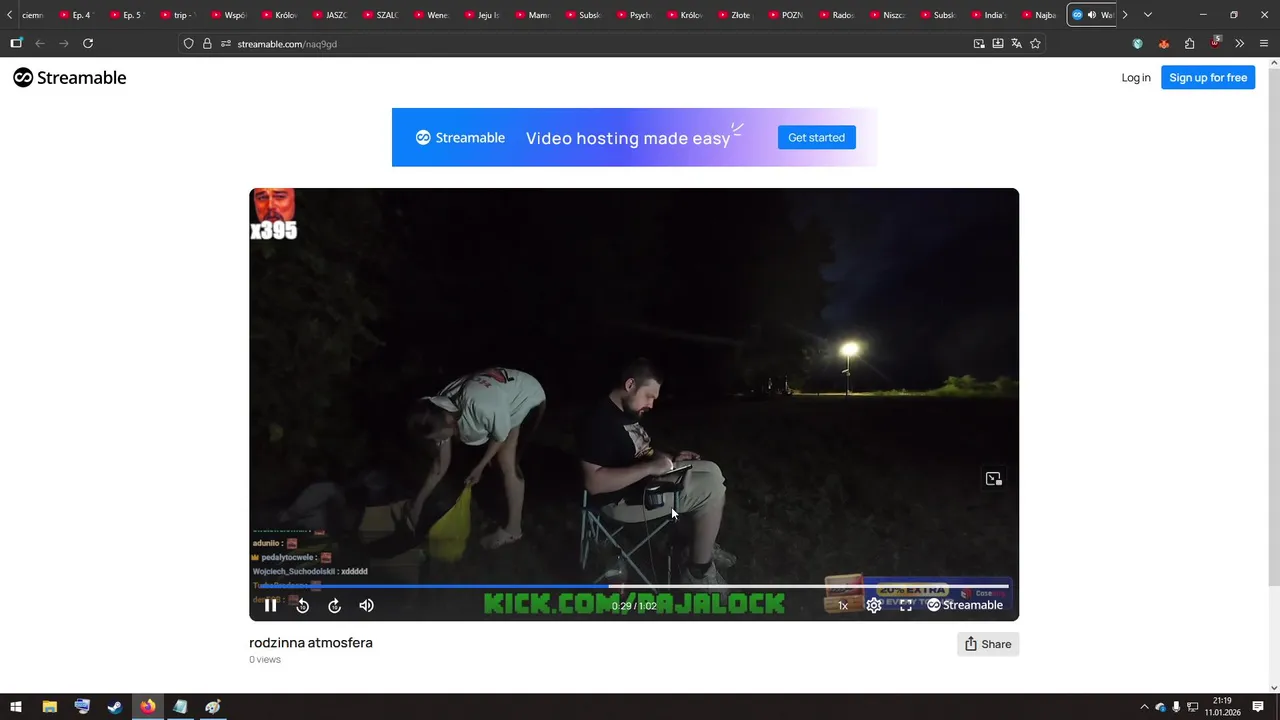
Task: Switch to the Ep. 4 tab
Action: 76,15
